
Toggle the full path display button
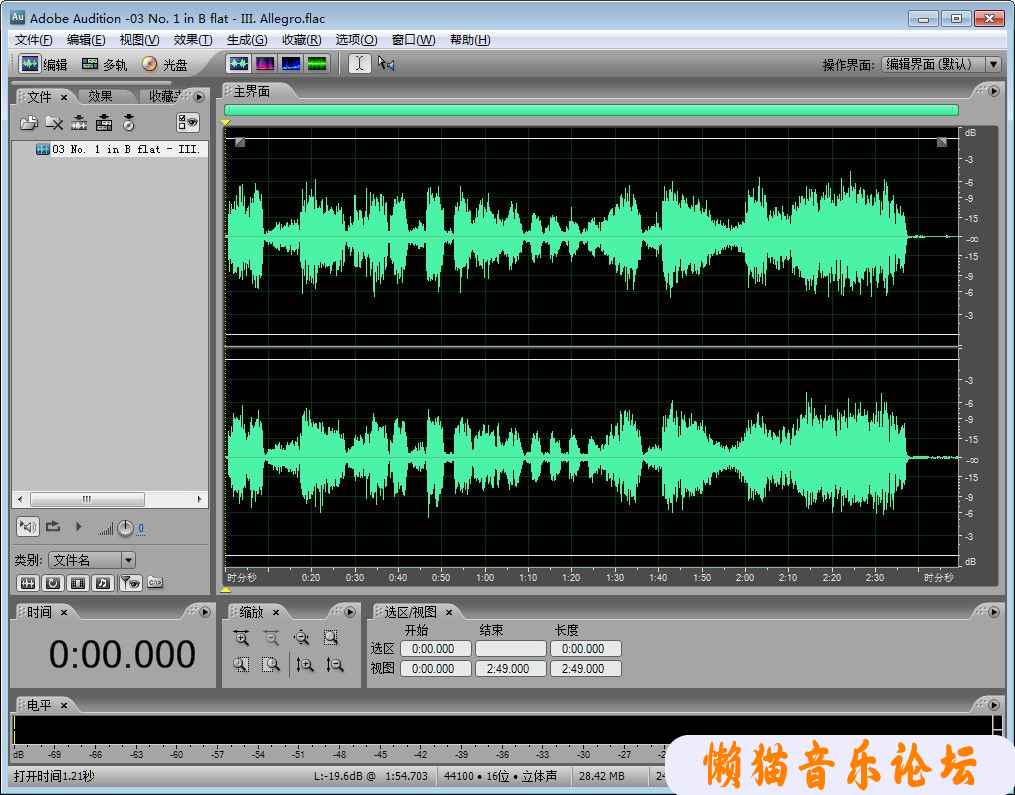click(x=155, y=582)
